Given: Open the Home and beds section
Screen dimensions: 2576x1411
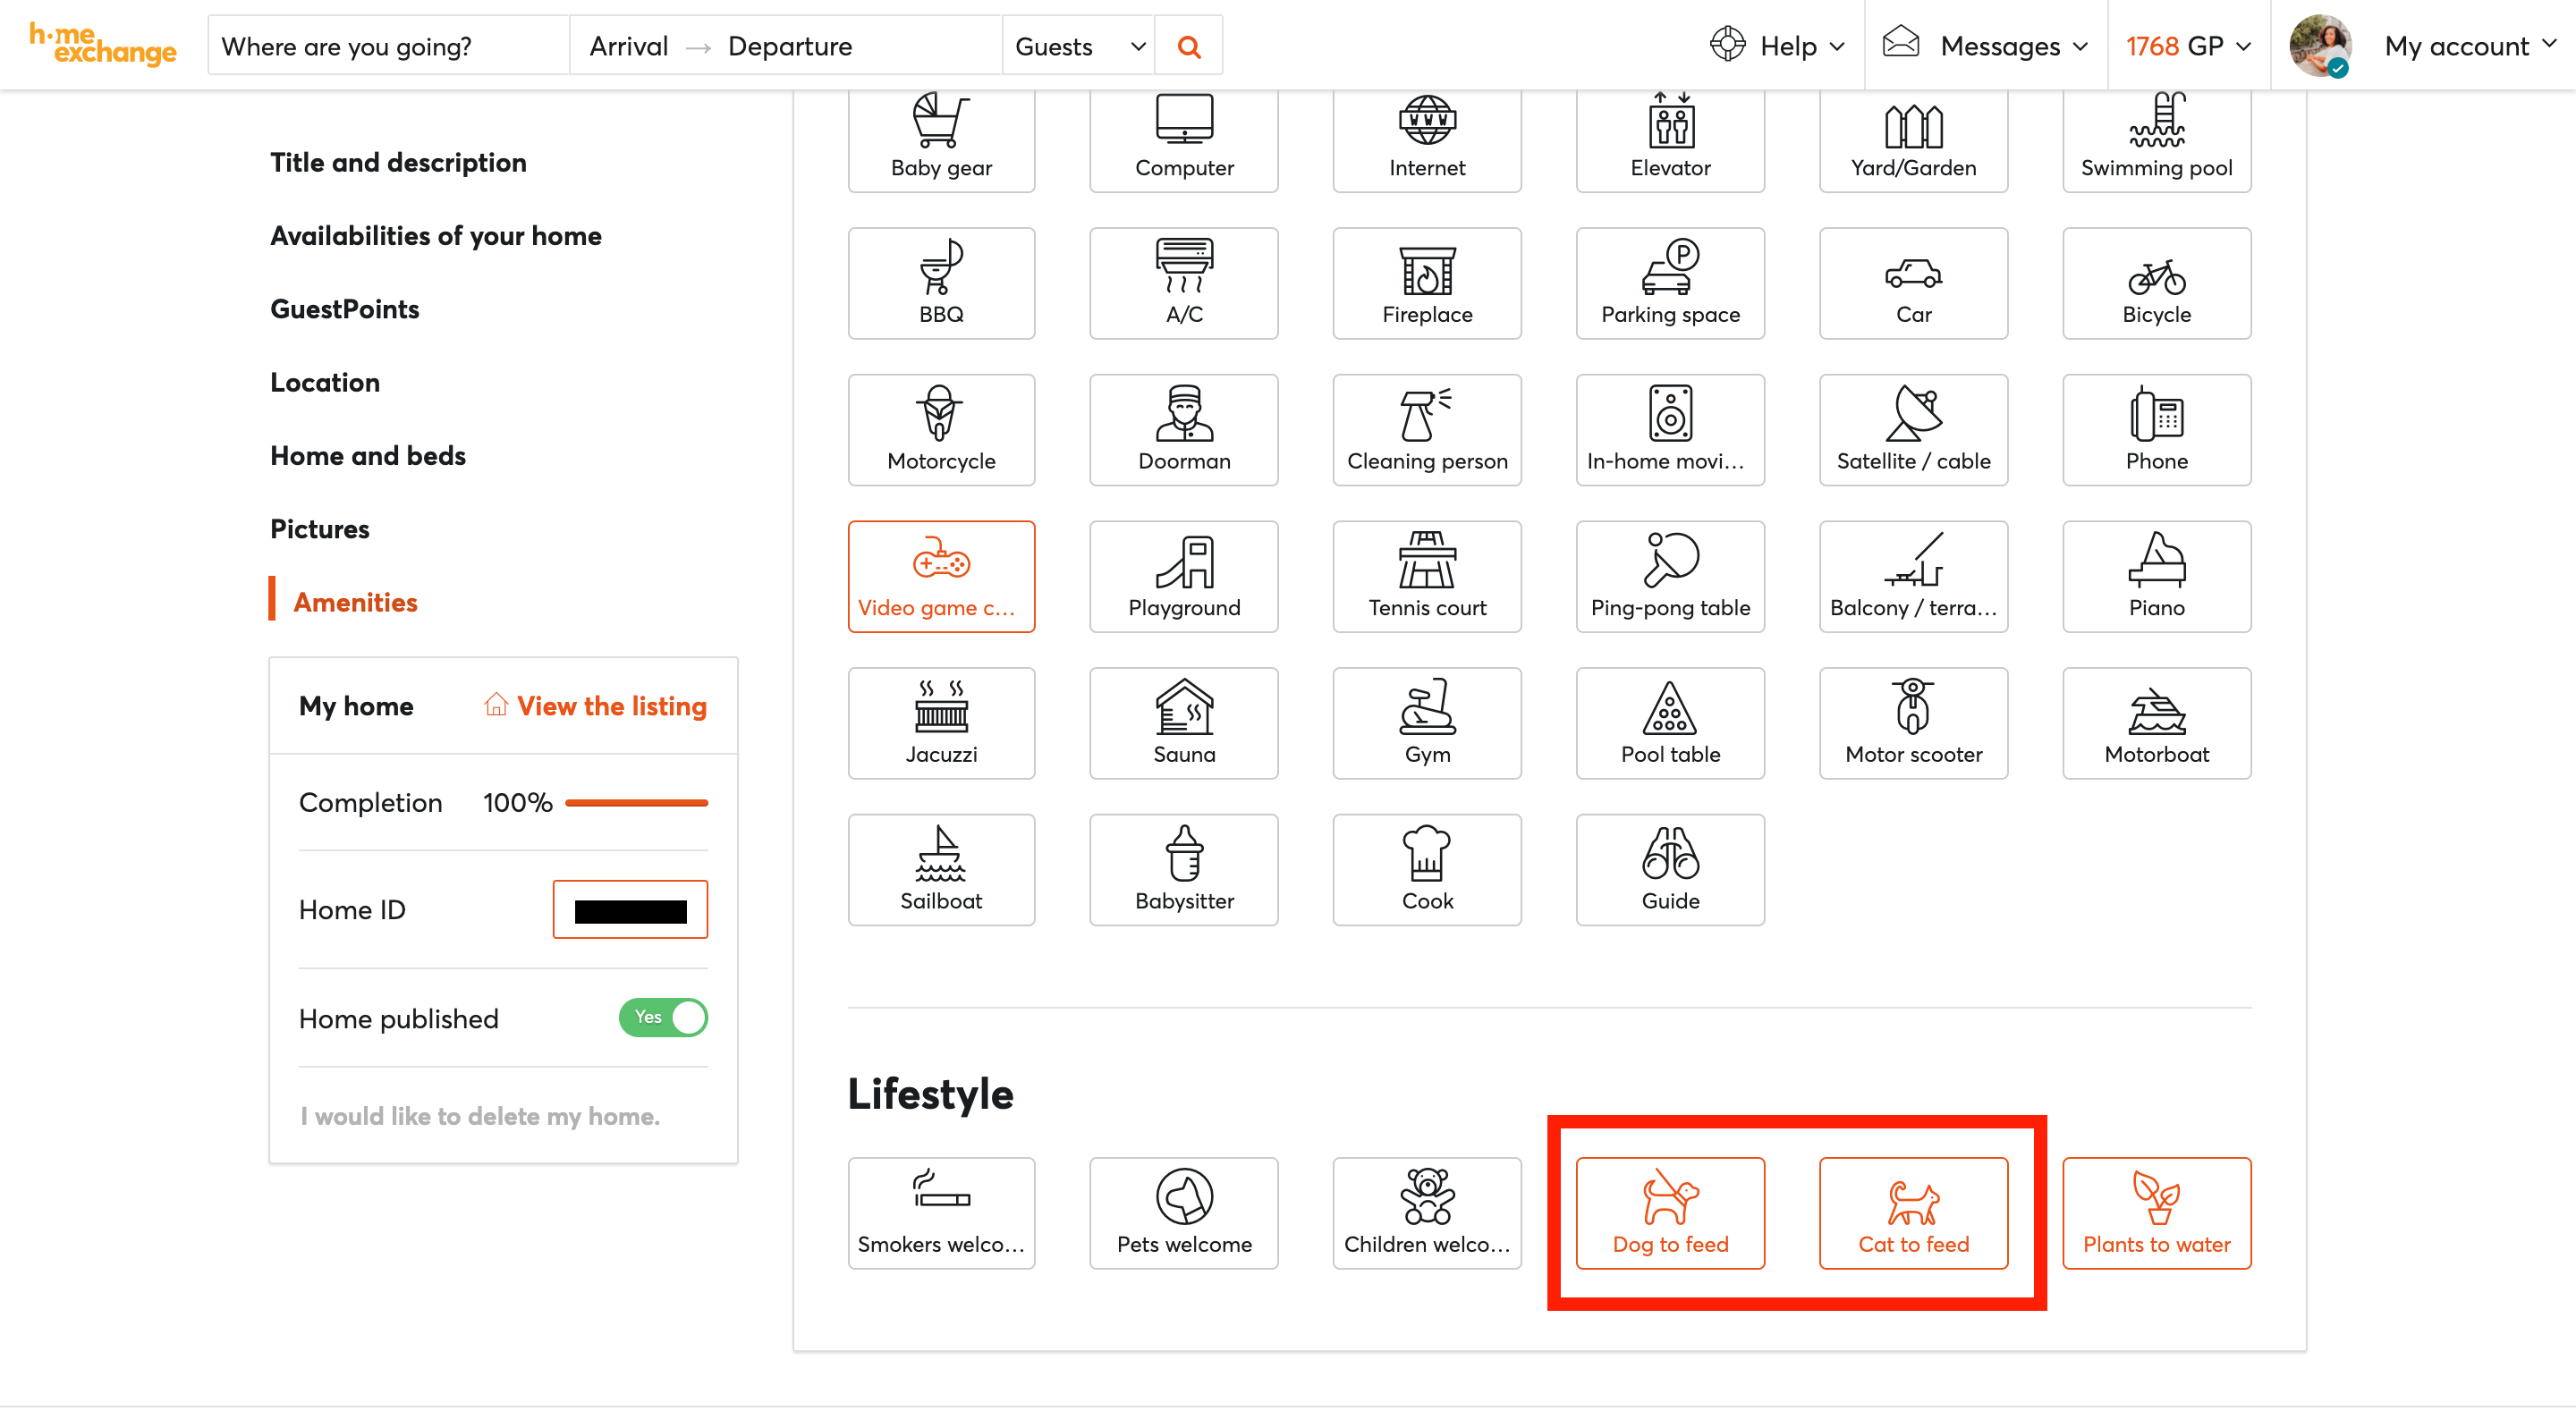Looking at the screenshot, I should [367, 456].
